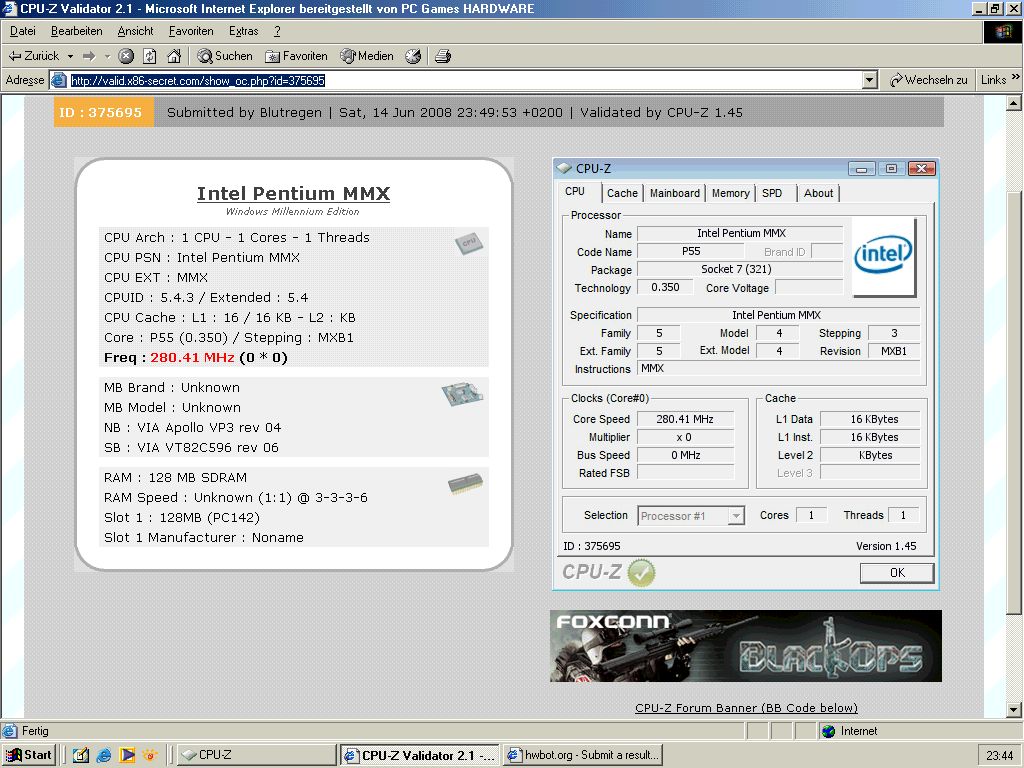The width and height of the screenshot is (1024, 768).
Task: Go back with the Zurück arrow
Action: click(x=33, y=56)
